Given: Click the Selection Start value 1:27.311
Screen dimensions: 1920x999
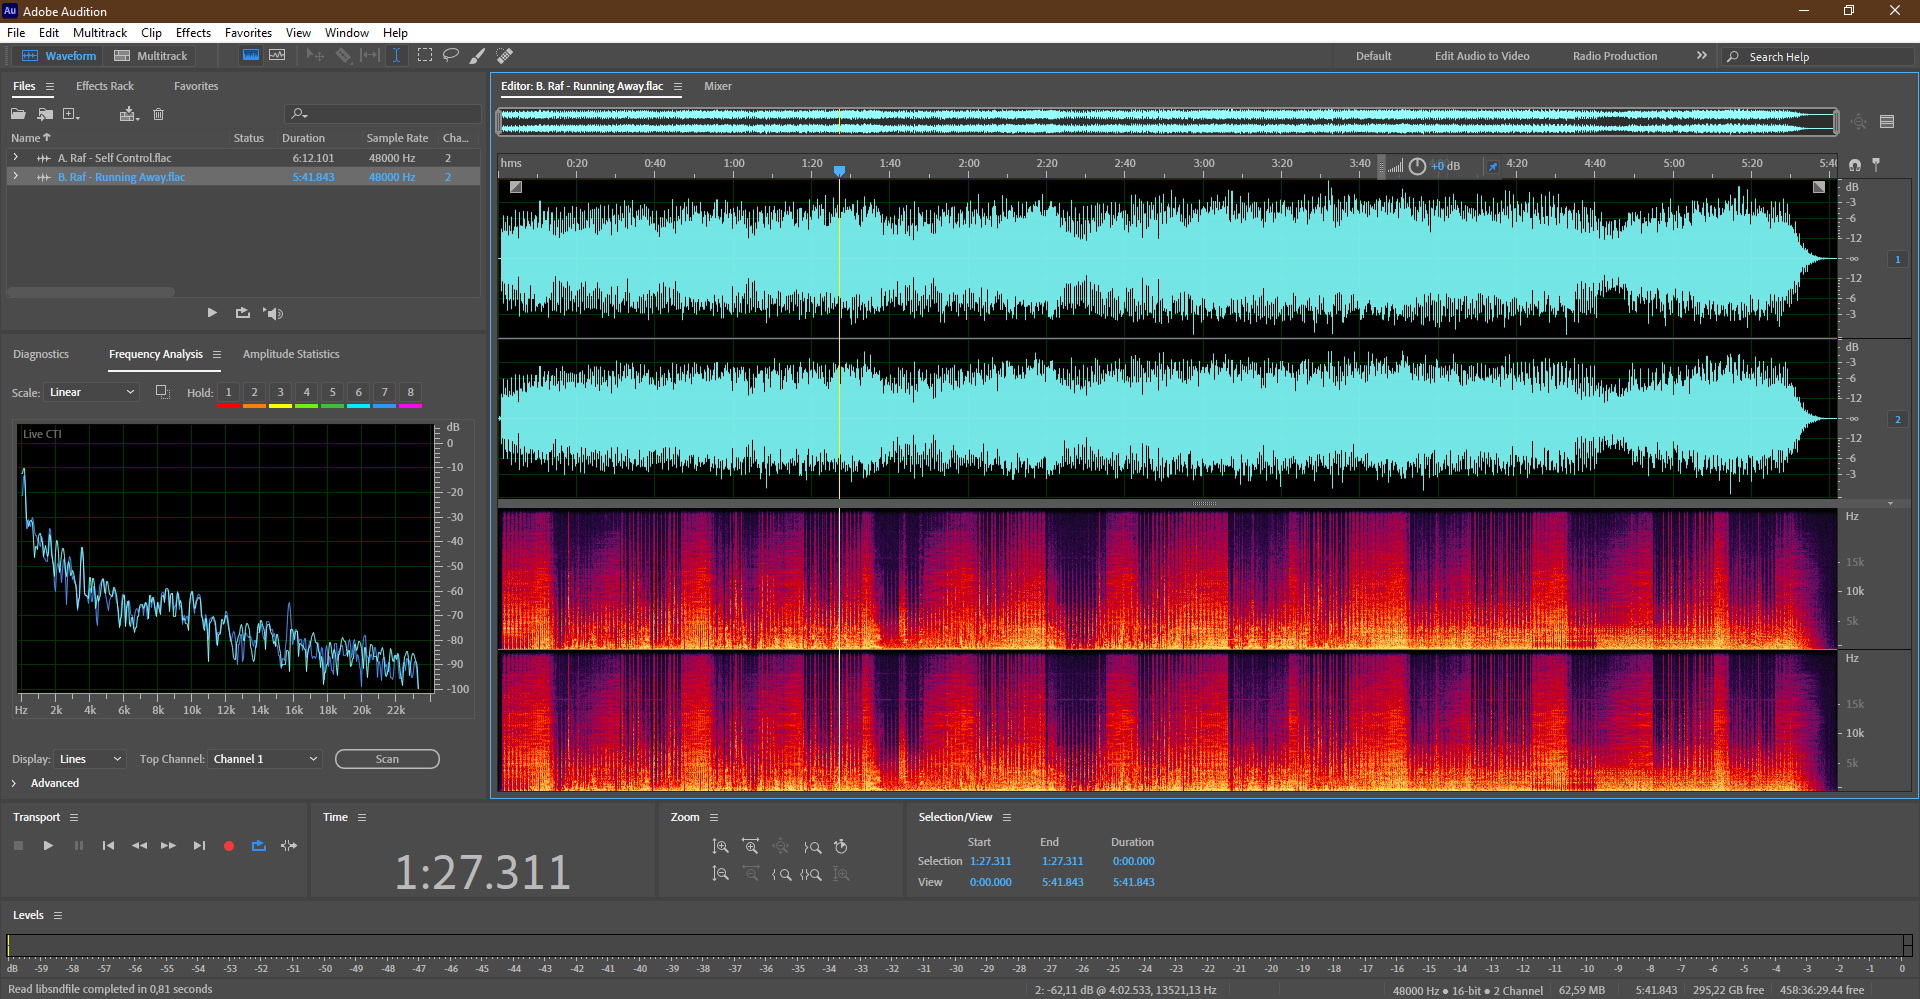Looking at the screenshot, I should click(x=990, y=861).
